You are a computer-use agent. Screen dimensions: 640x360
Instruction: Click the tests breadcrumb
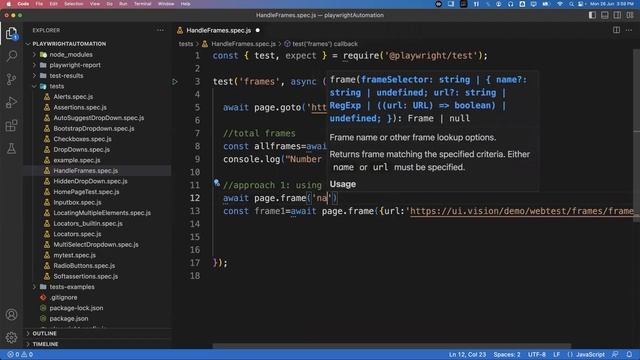pos(186,44)
